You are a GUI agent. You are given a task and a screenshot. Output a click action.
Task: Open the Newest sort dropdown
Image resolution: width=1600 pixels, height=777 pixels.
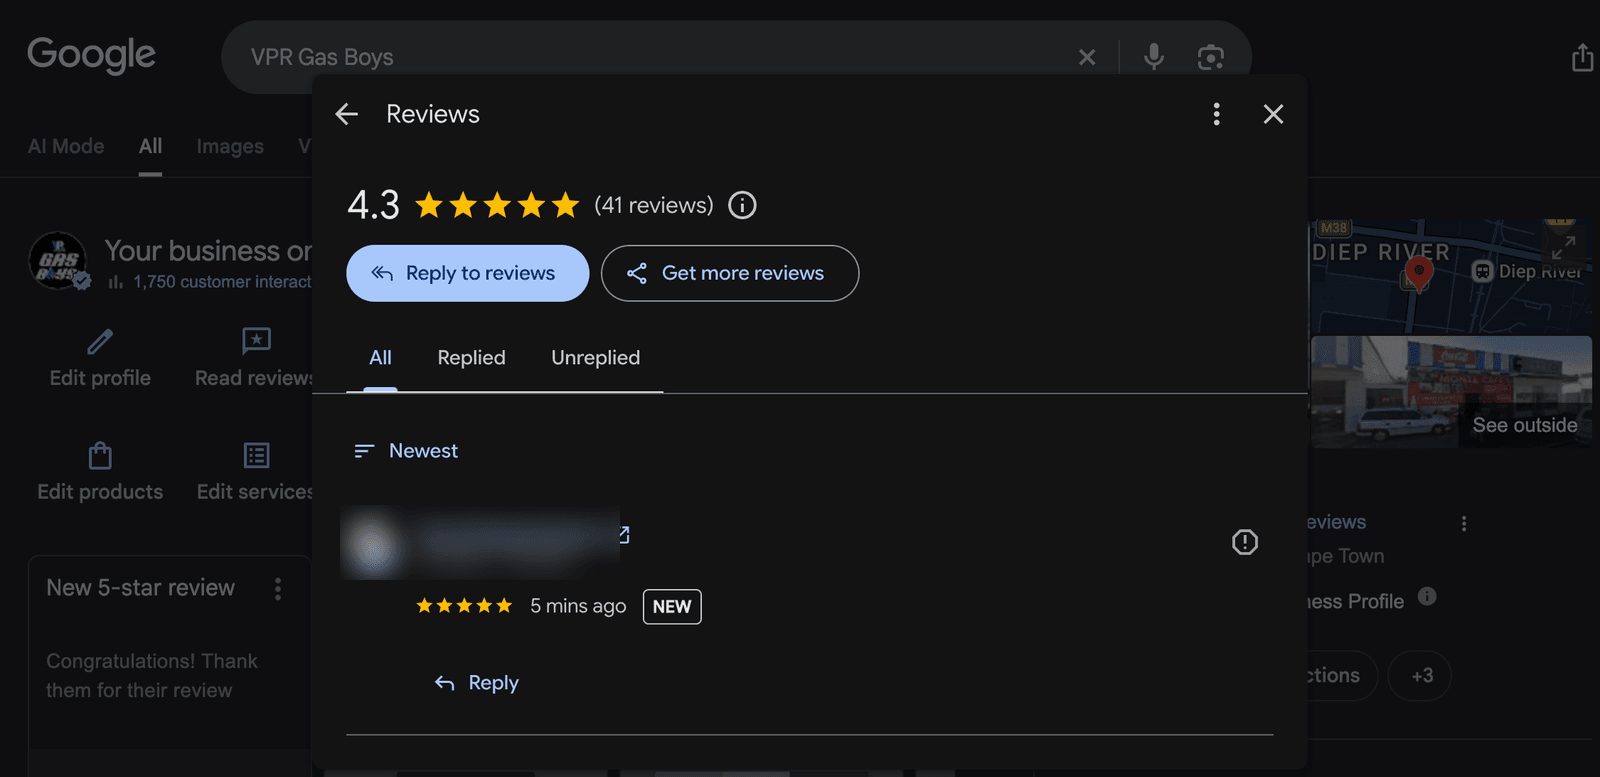click(406, 451)
